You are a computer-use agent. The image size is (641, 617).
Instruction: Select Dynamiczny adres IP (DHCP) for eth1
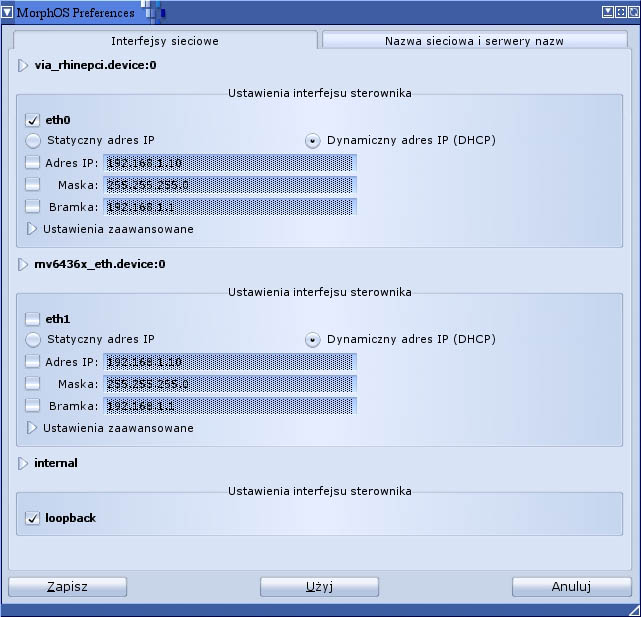313,339
